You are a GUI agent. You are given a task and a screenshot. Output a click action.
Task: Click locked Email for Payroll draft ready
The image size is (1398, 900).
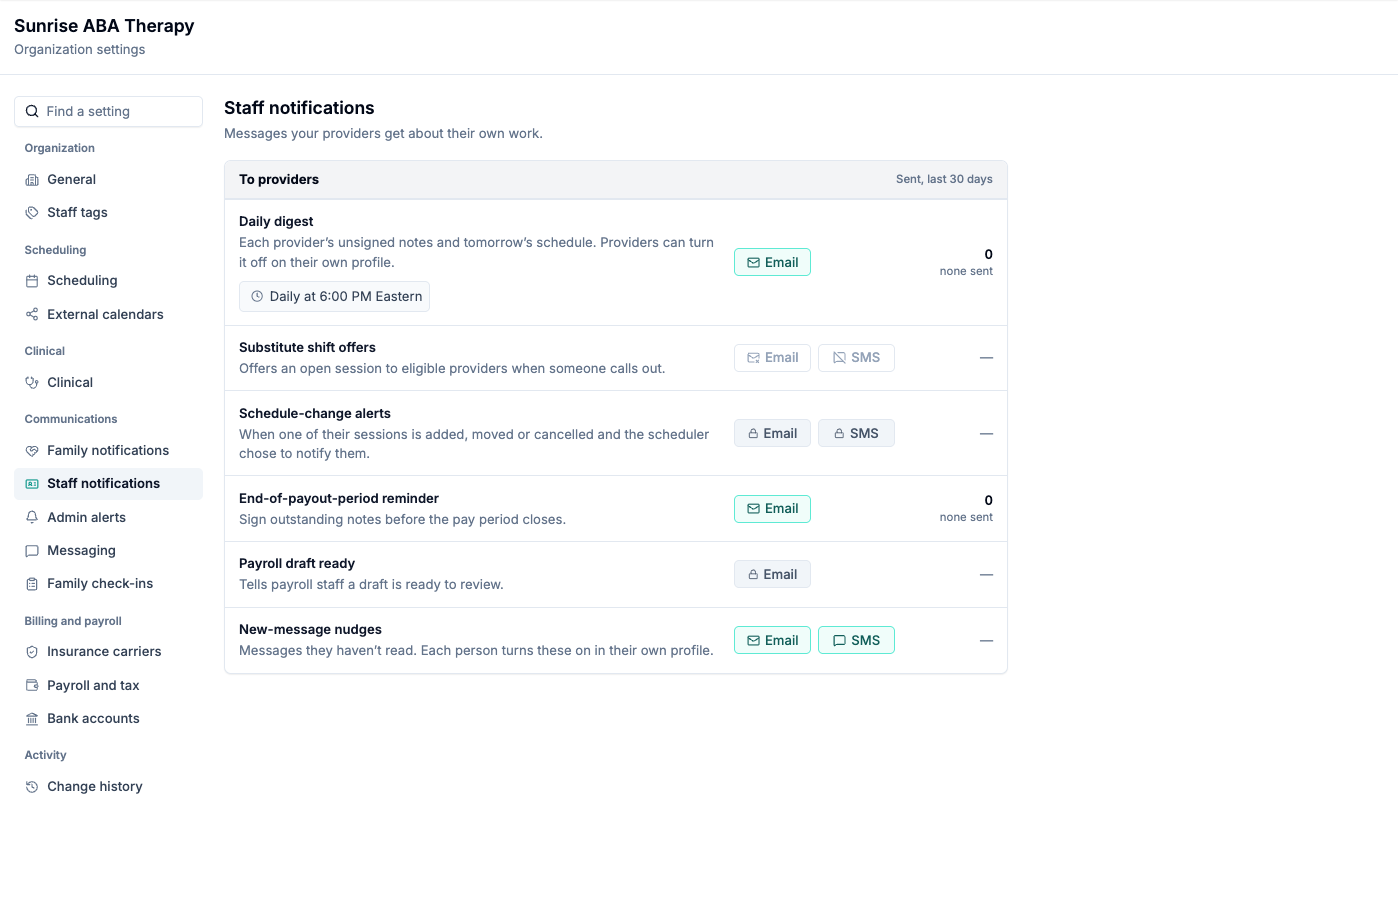772,574
